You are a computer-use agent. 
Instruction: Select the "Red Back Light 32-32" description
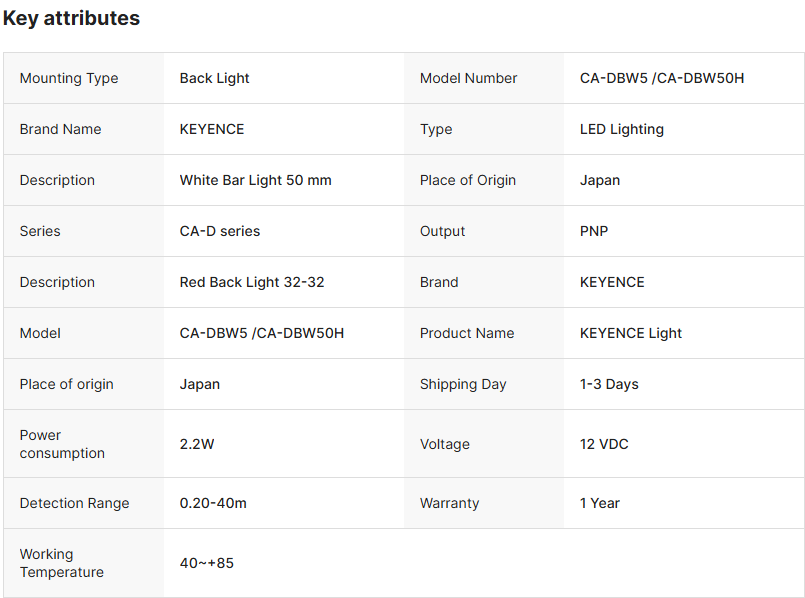tap(252, 282)
